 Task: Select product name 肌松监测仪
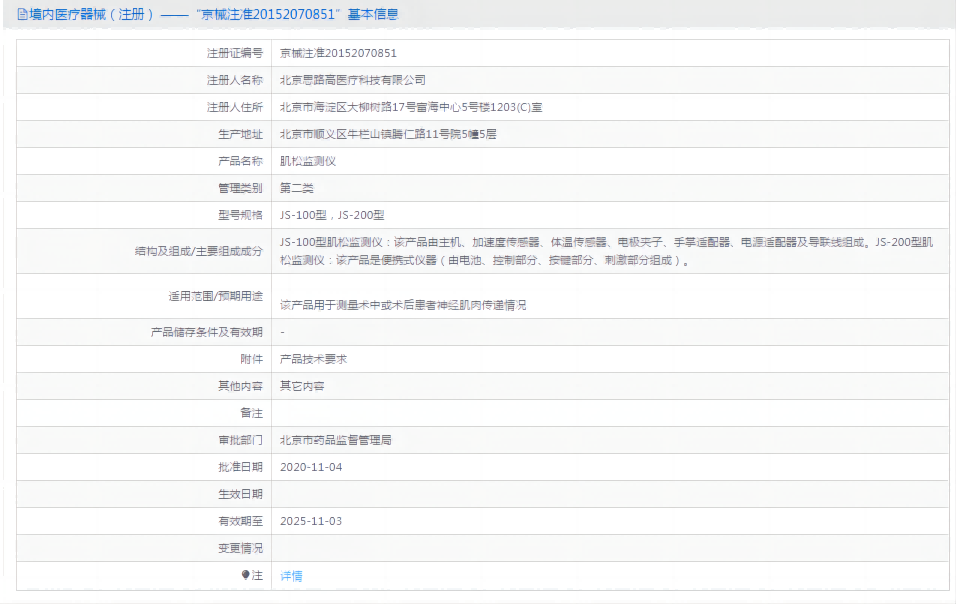pyautogui.click(x=308, y=161)
